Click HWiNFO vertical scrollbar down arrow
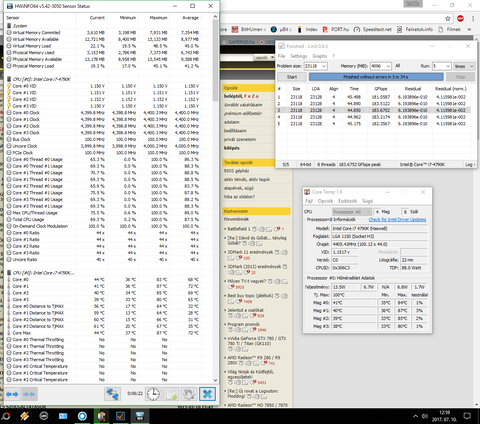The image size is (480, 424). (215, 380)
